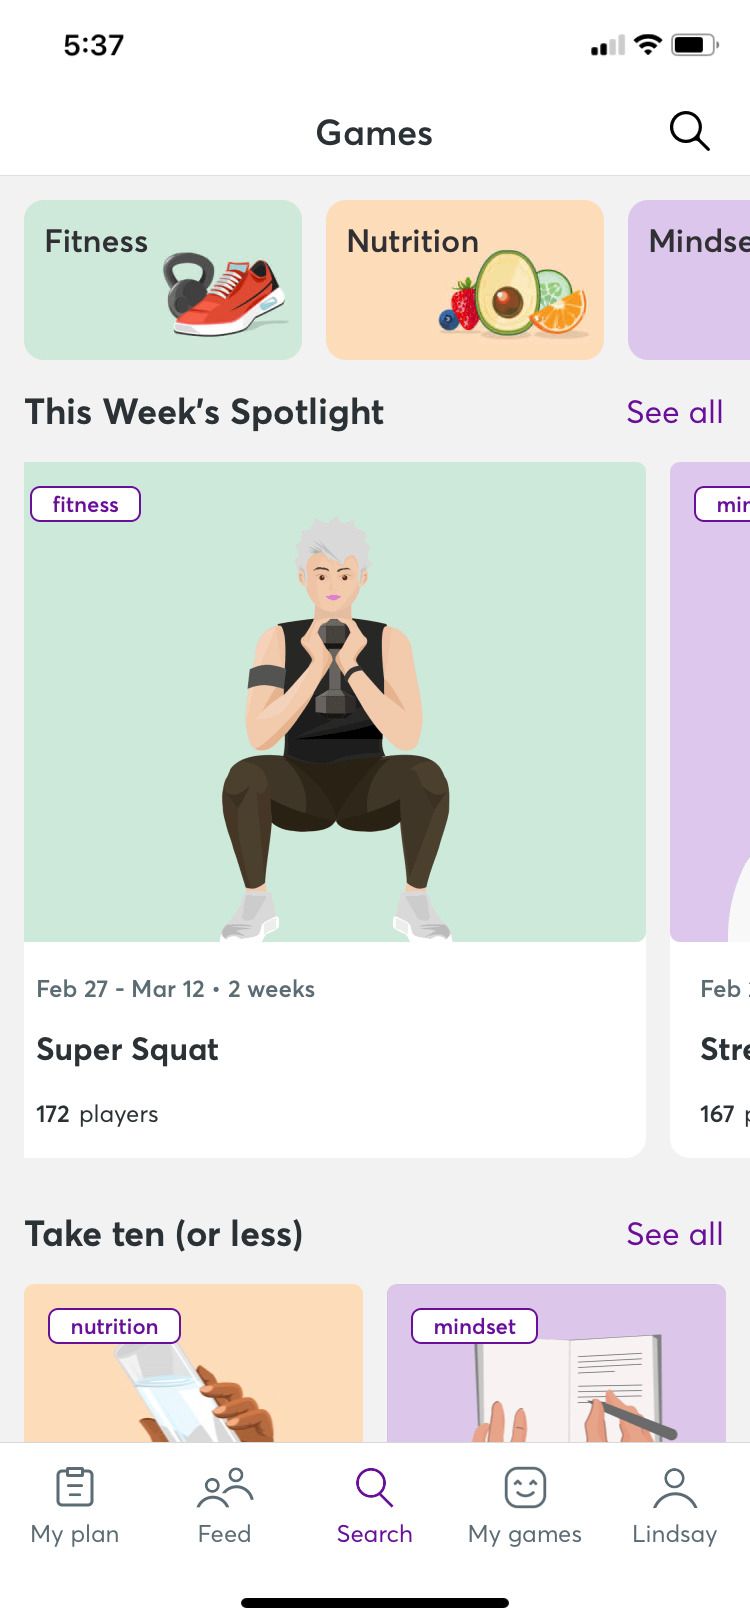This screenshot has height=1624, width=750.
Task: Tap the 172 players count
Action: 97,1114
